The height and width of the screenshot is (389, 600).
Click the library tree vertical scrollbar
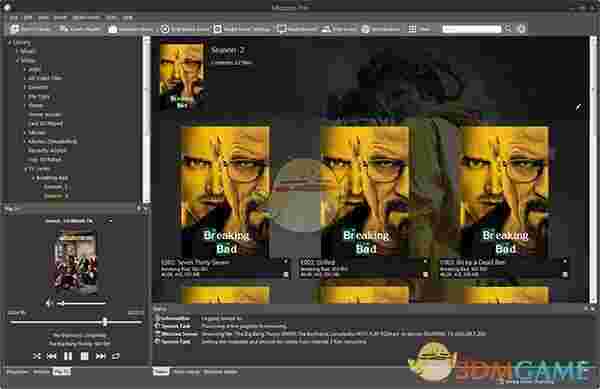coord(146,119)
